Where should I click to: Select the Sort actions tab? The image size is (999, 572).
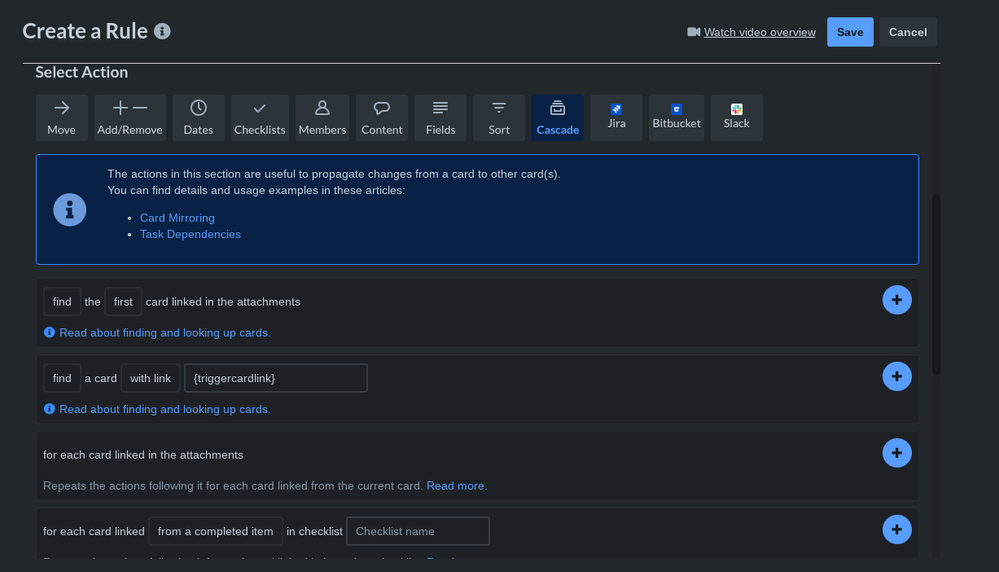tap(499, 118)
